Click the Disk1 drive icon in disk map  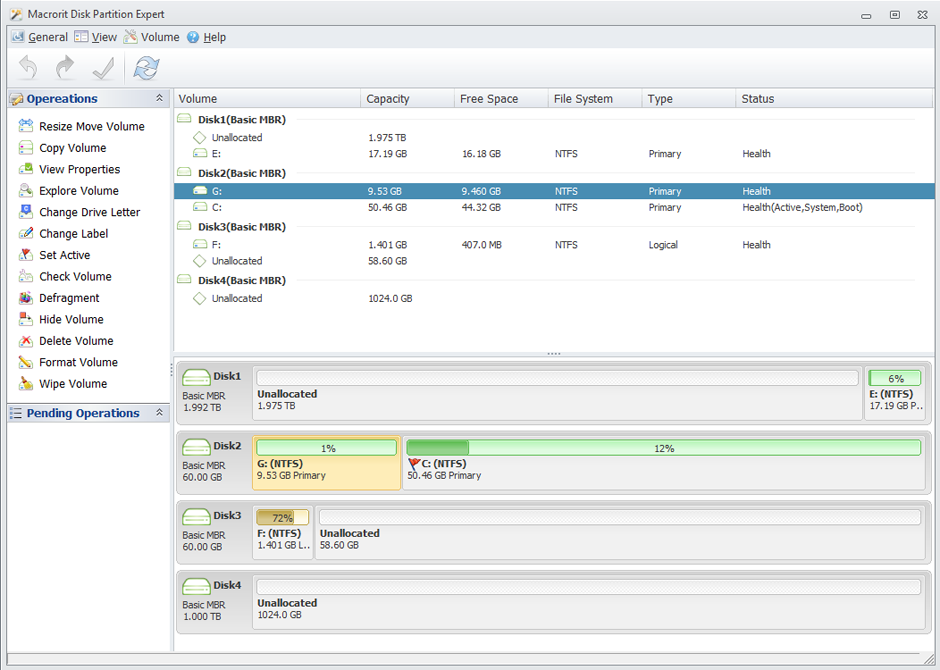pos(196,378)
